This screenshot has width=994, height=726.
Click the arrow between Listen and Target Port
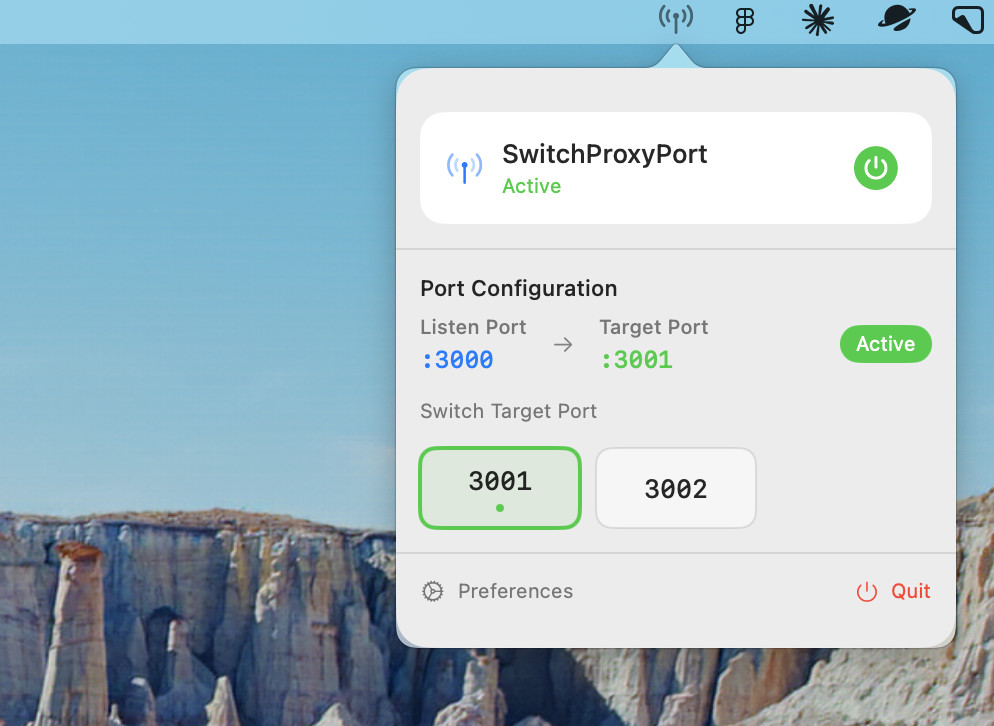pos(563,345)
